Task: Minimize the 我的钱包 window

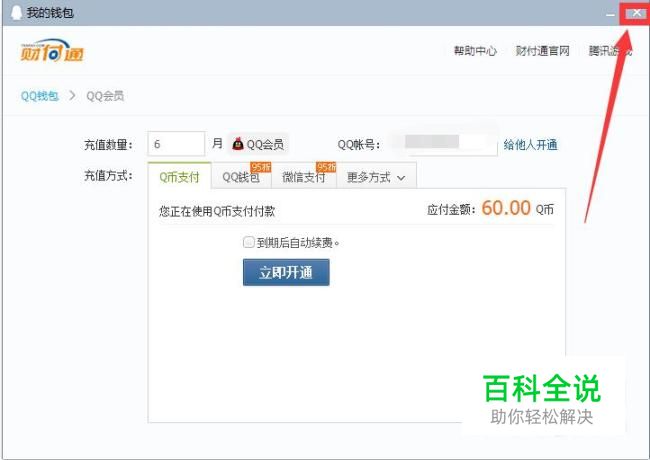Action: [x=610, y=14]
